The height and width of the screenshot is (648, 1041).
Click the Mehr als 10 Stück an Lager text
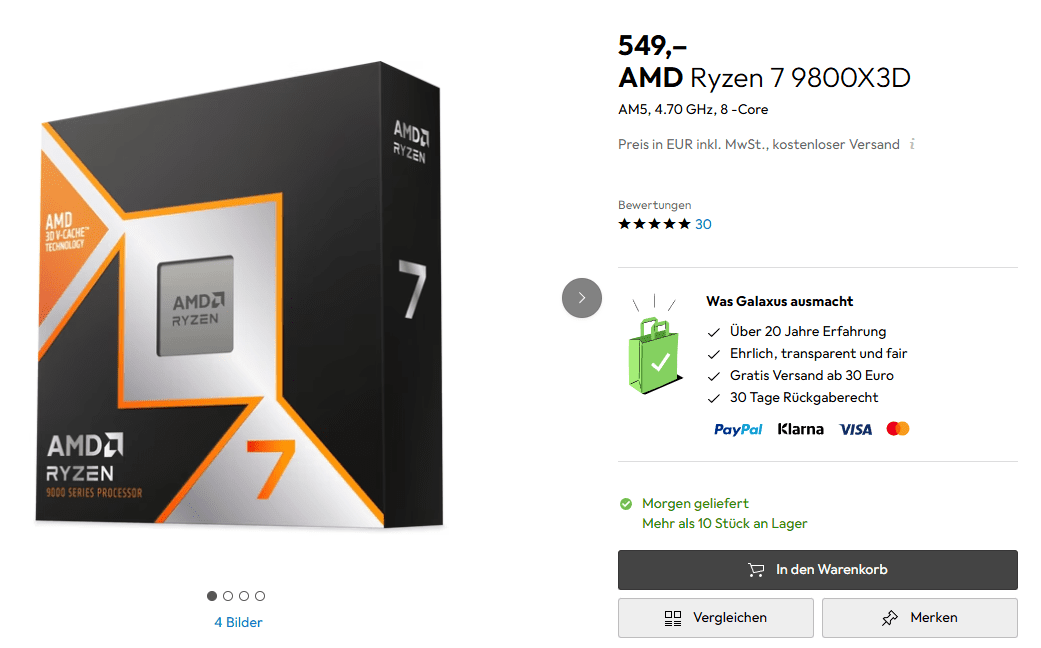pos(724,523)
